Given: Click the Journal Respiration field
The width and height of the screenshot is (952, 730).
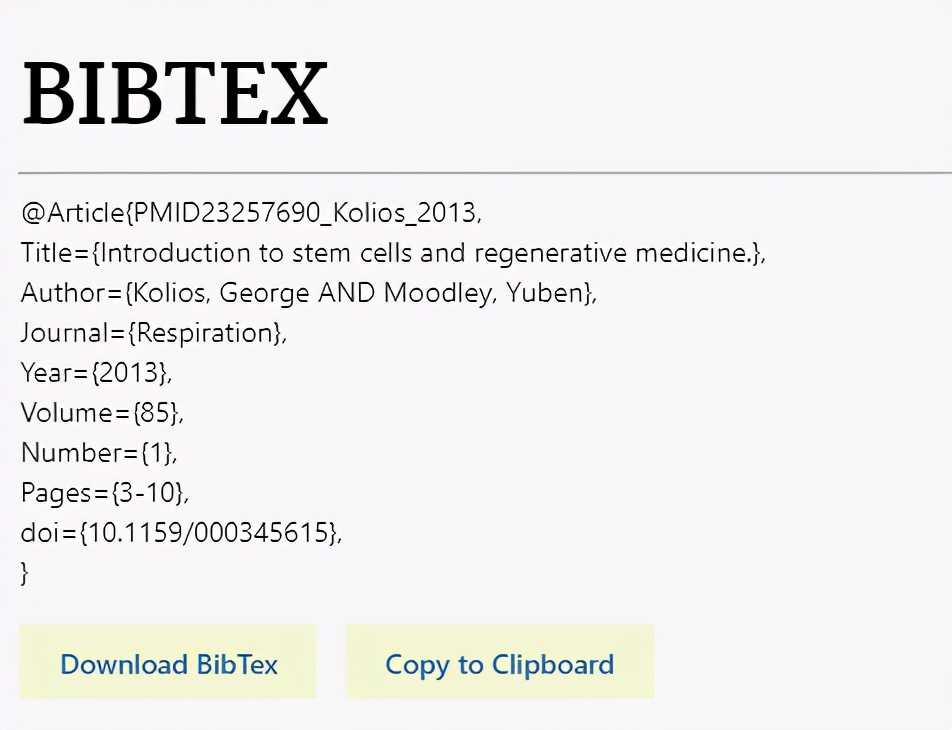Looking at the screenshot, I should point(150,332).
